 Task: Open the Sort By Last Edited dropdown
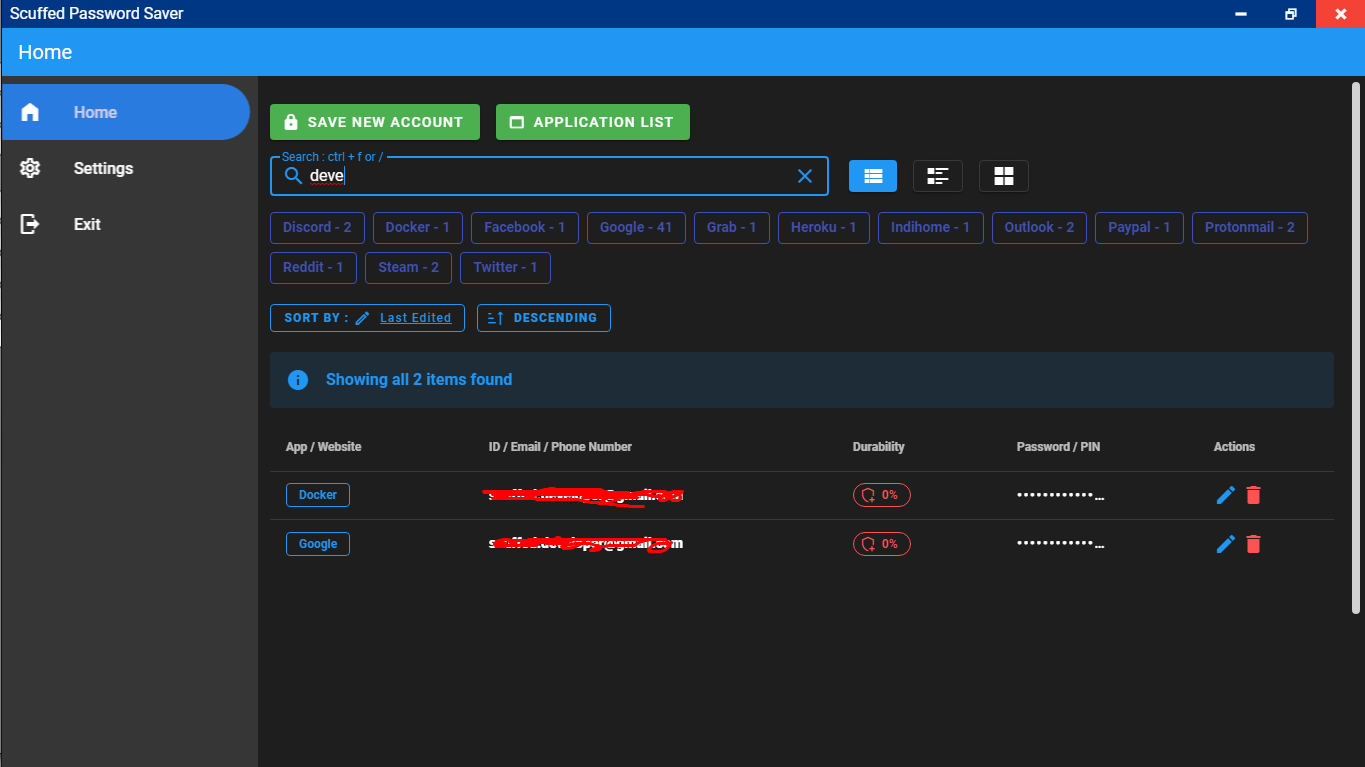click(367, 318)
